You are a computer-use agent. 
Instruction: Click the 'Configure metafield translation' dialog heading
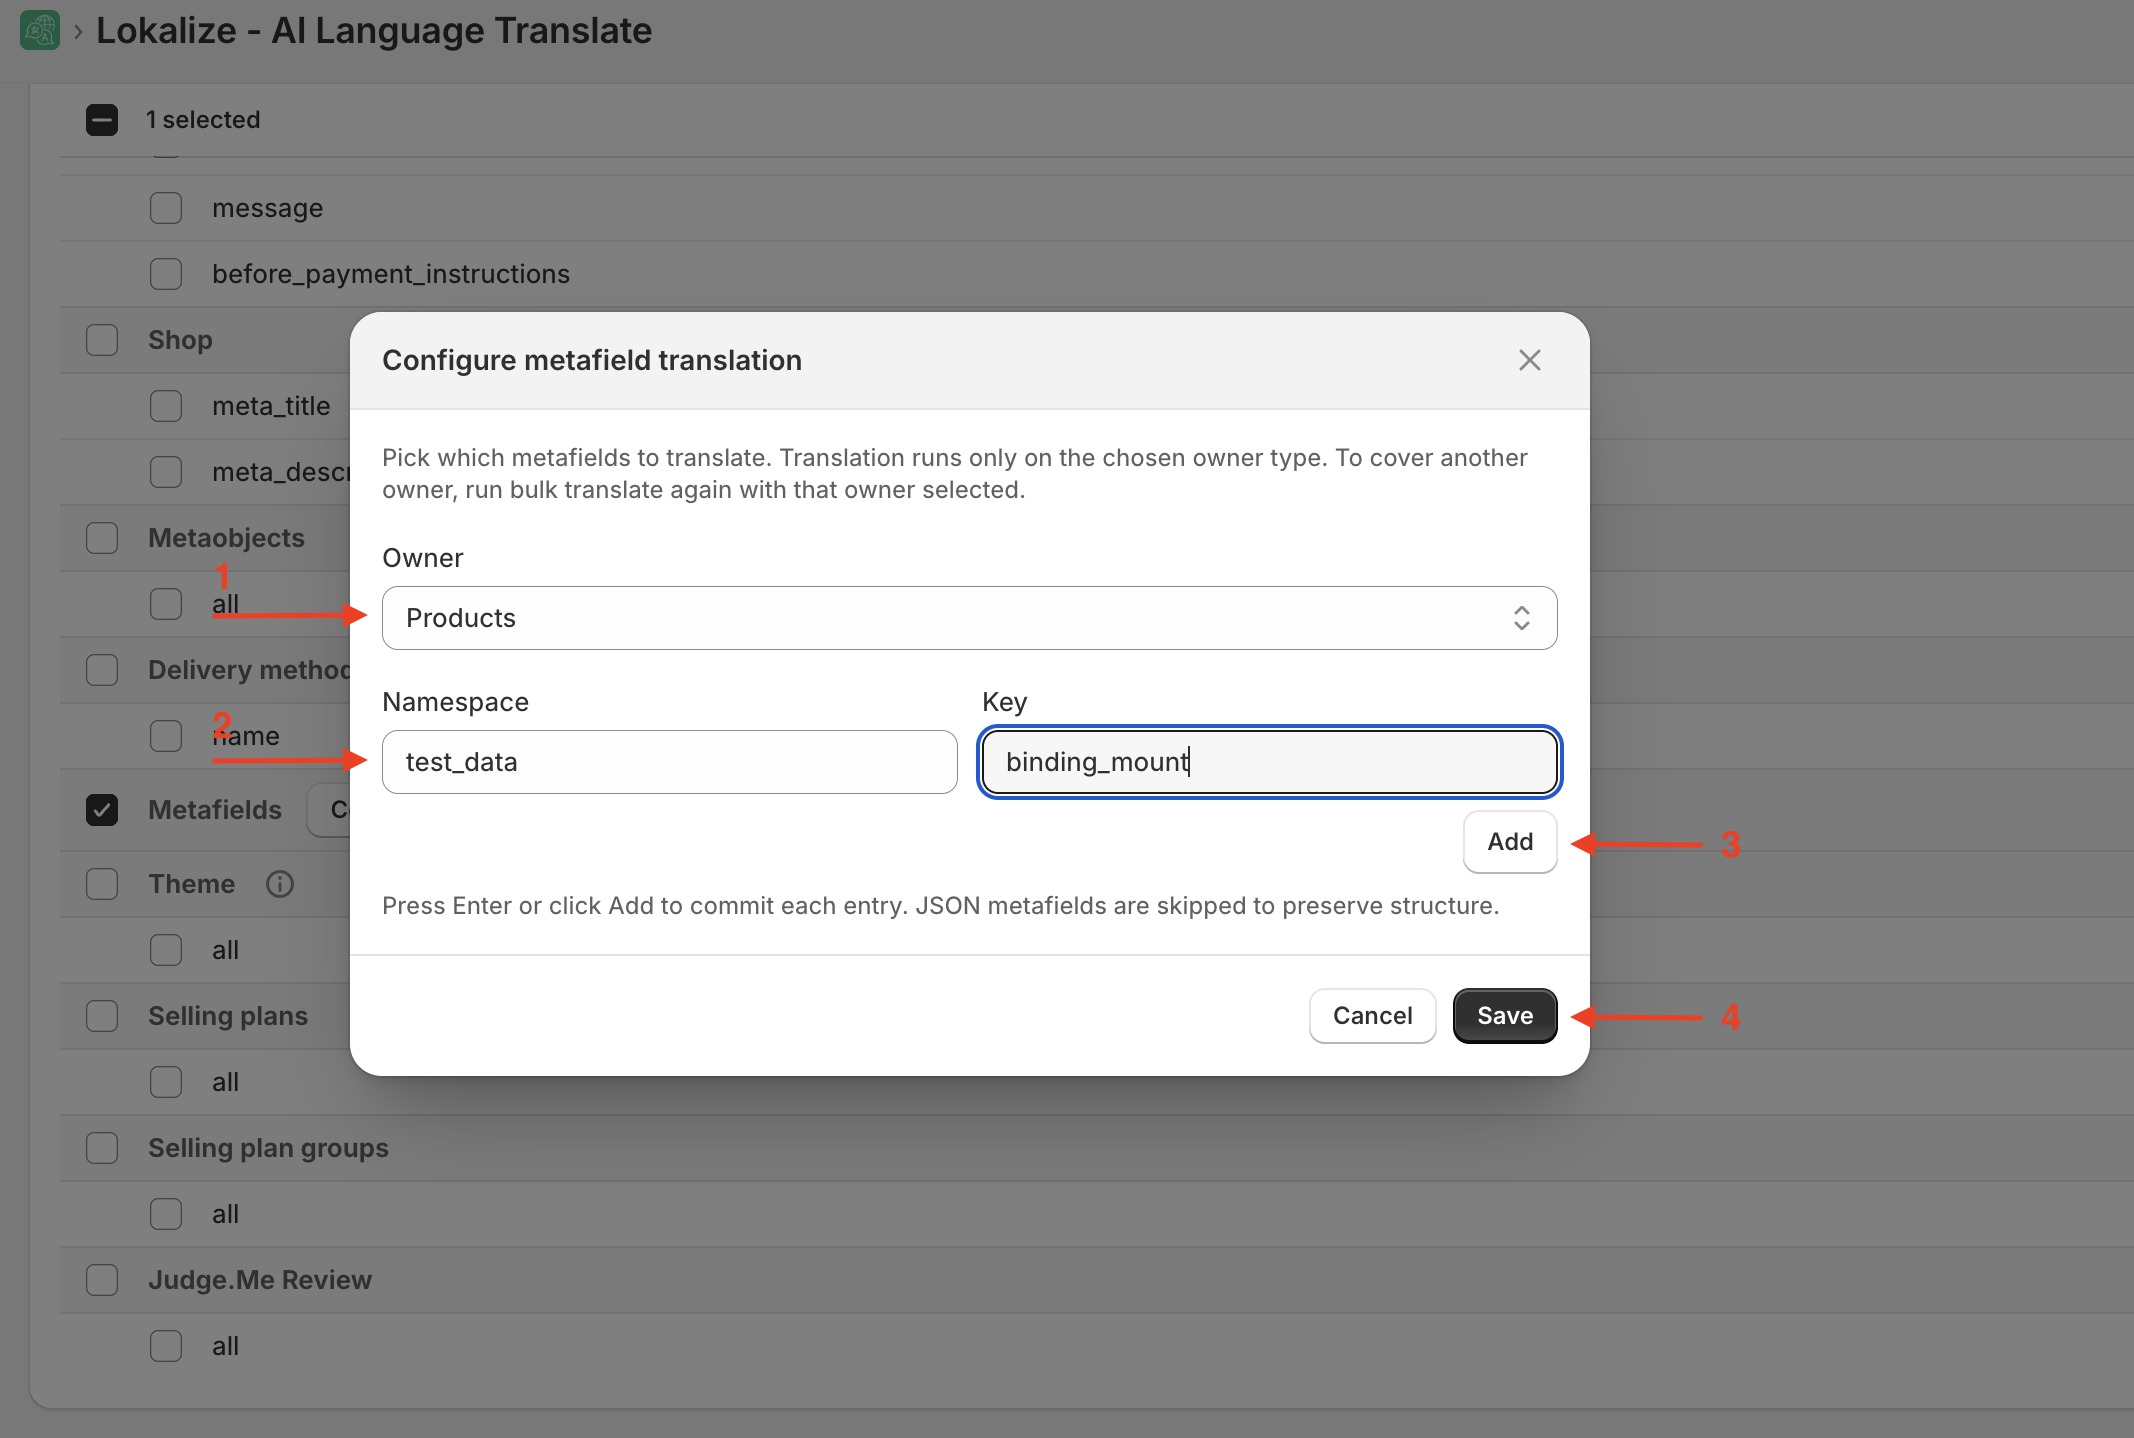pos(592,360)
